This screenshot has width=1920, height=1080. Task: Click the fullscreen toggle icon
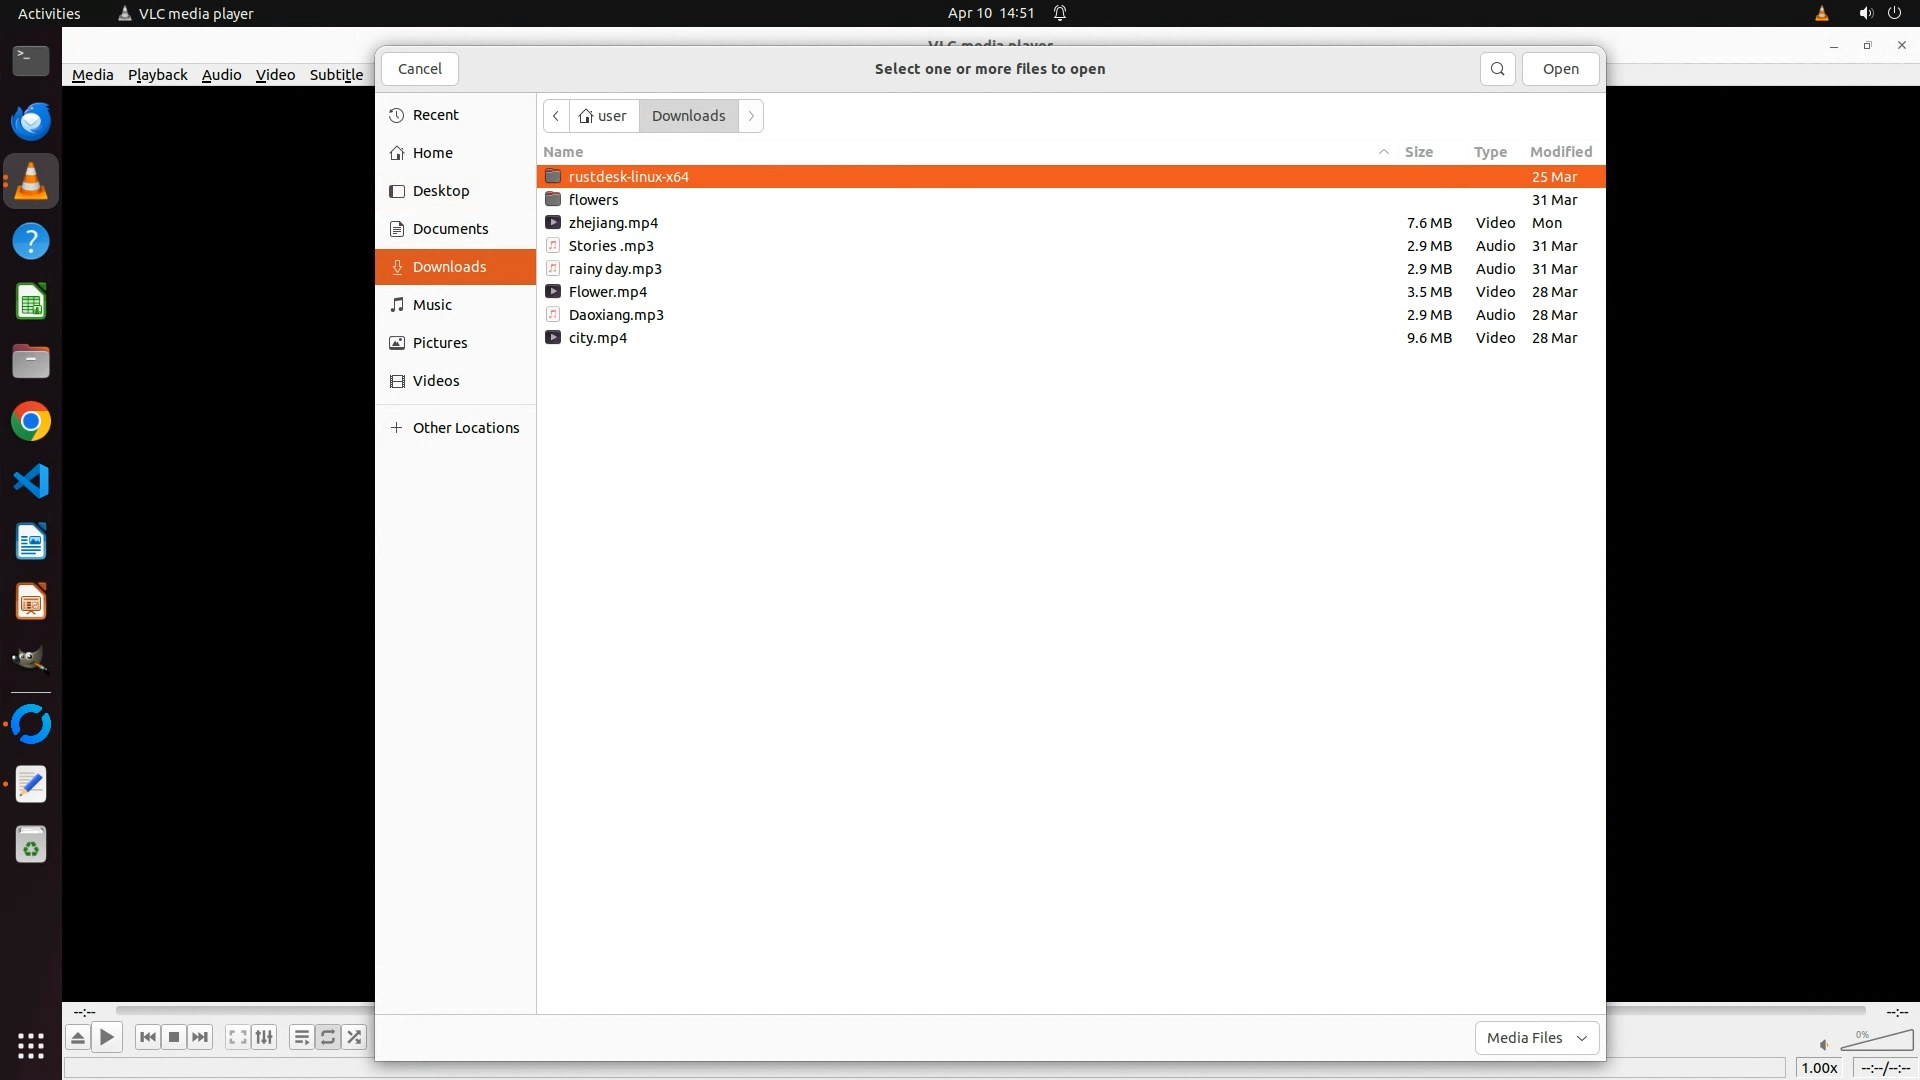pyautogui.click(x=237, y=1037)
